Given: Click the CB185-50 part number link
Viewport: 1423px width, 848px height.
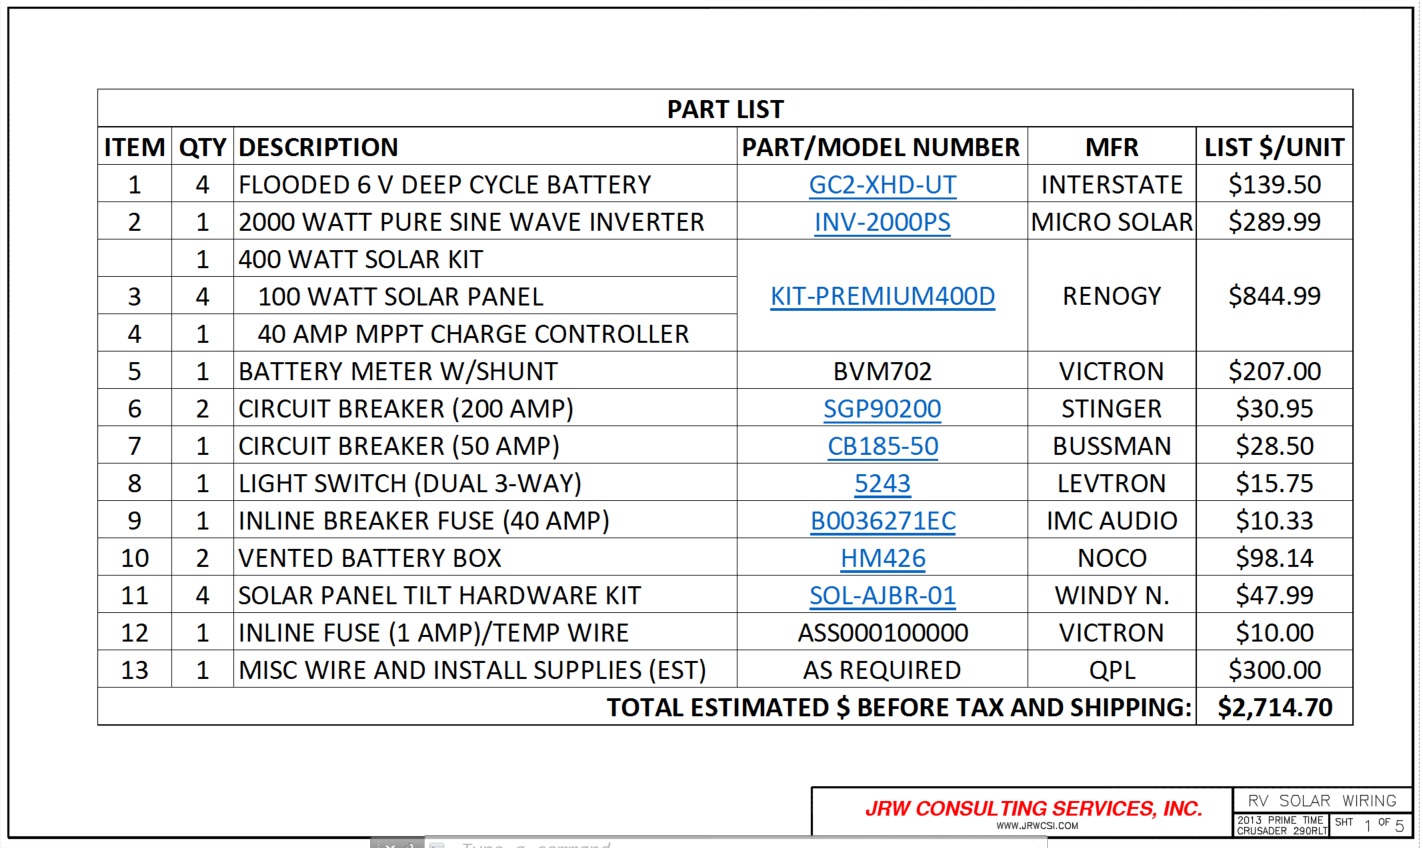Looking at the screenshot, I should pos(882,446).
